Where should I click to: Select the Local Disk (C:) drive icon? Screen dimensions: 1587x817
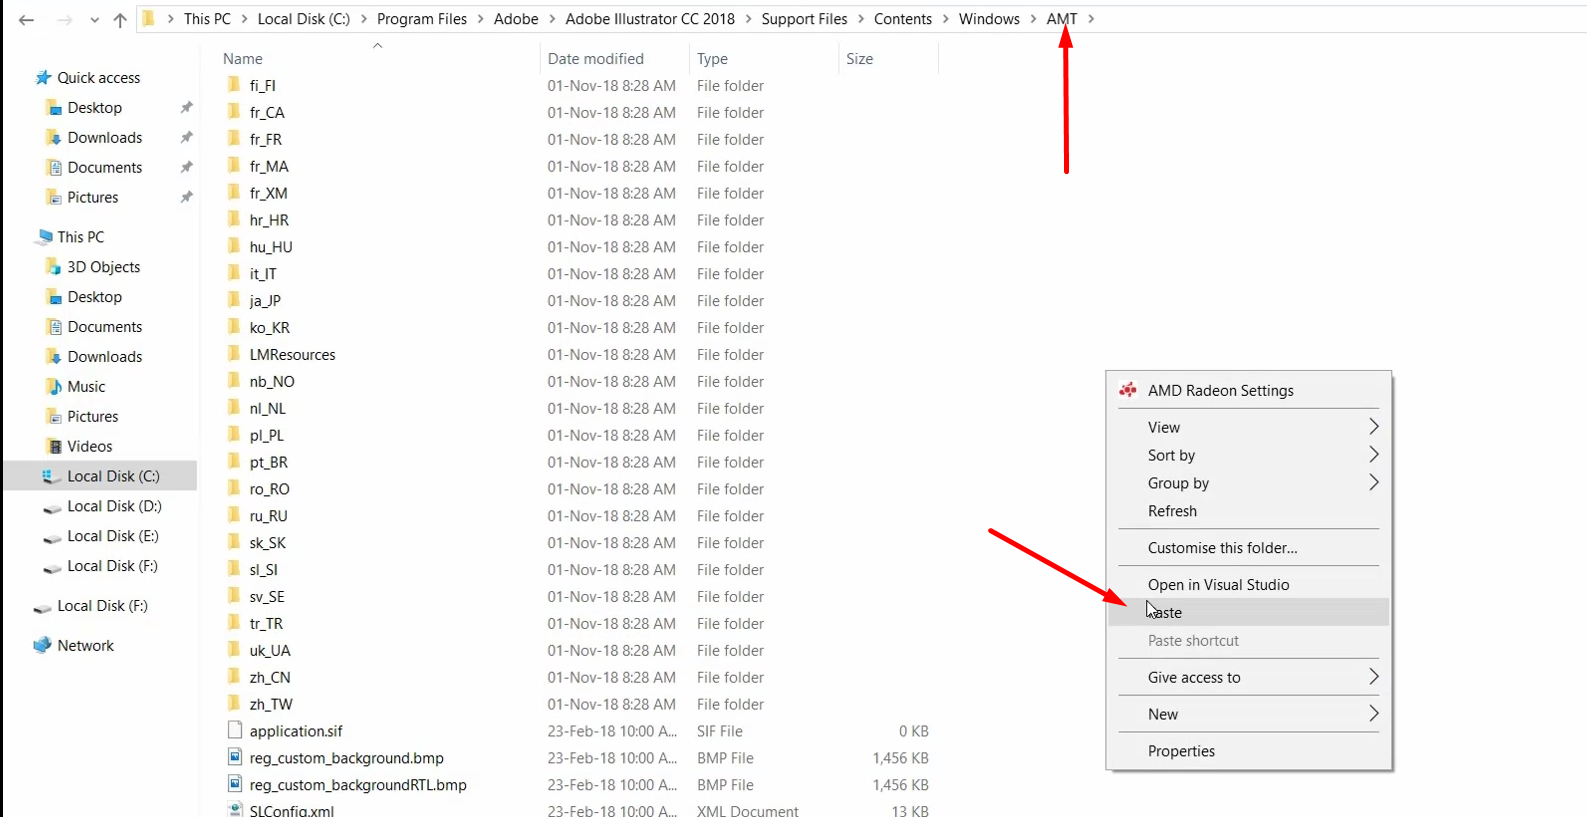(52, 477)
